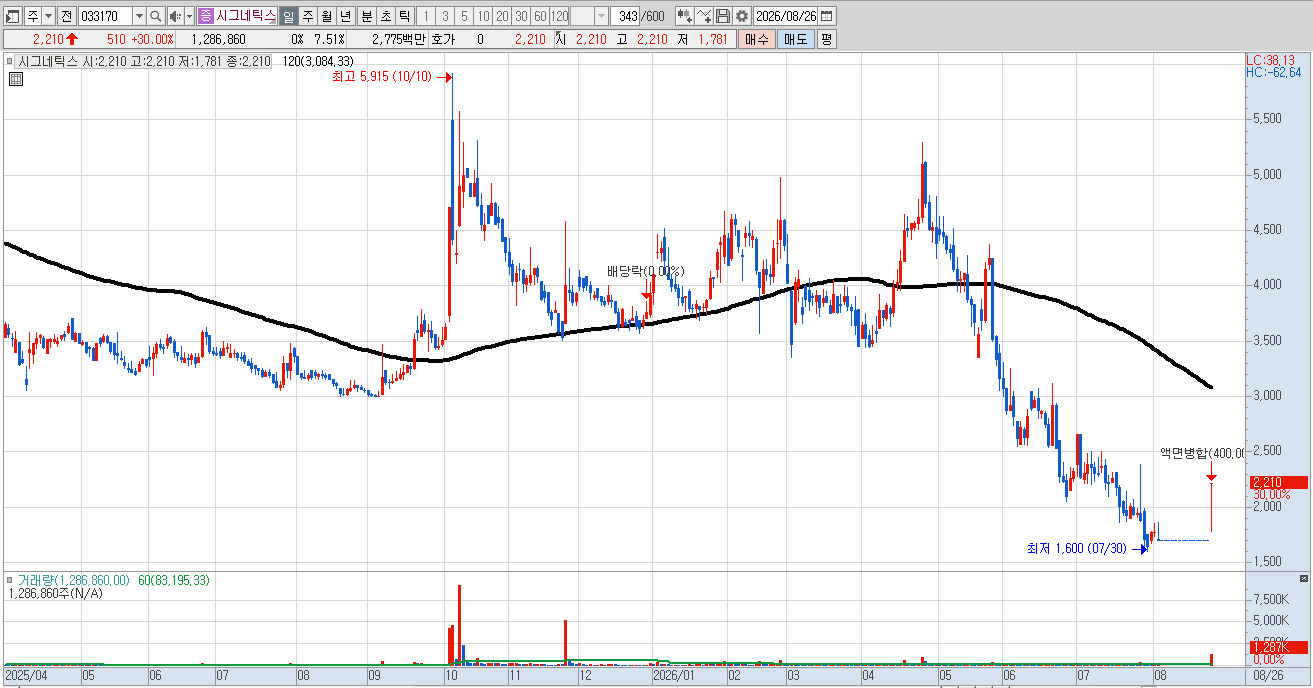The image size is (1313, 688).
Task: Click the 매수 buy button
Action: click(x=756, y=39)
